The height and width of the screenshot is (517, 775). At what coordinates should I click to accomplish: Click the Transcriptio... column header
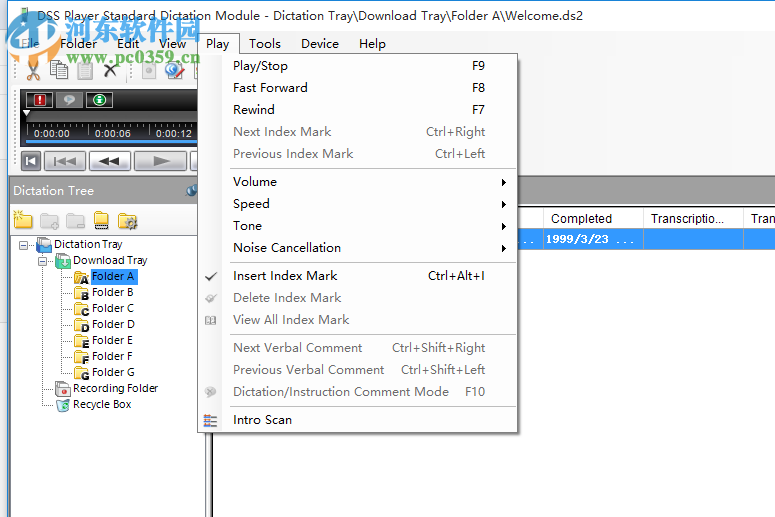(x=693, y=218)
